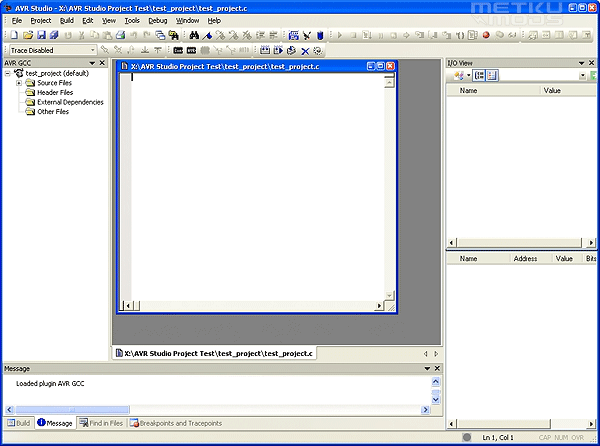
Task: Create a new file with New icon
Action: (x=14, y=35)
